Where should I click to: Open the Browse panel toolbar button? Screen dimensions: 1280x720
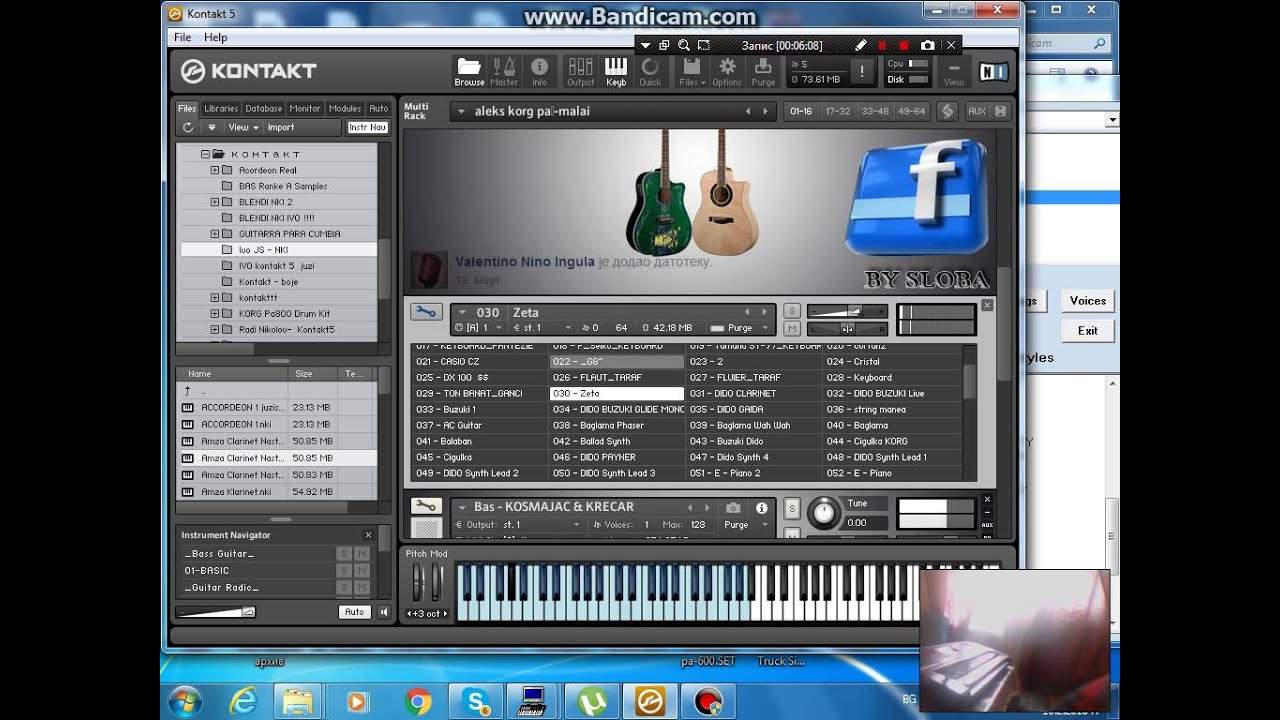click(x=469, y=71)
